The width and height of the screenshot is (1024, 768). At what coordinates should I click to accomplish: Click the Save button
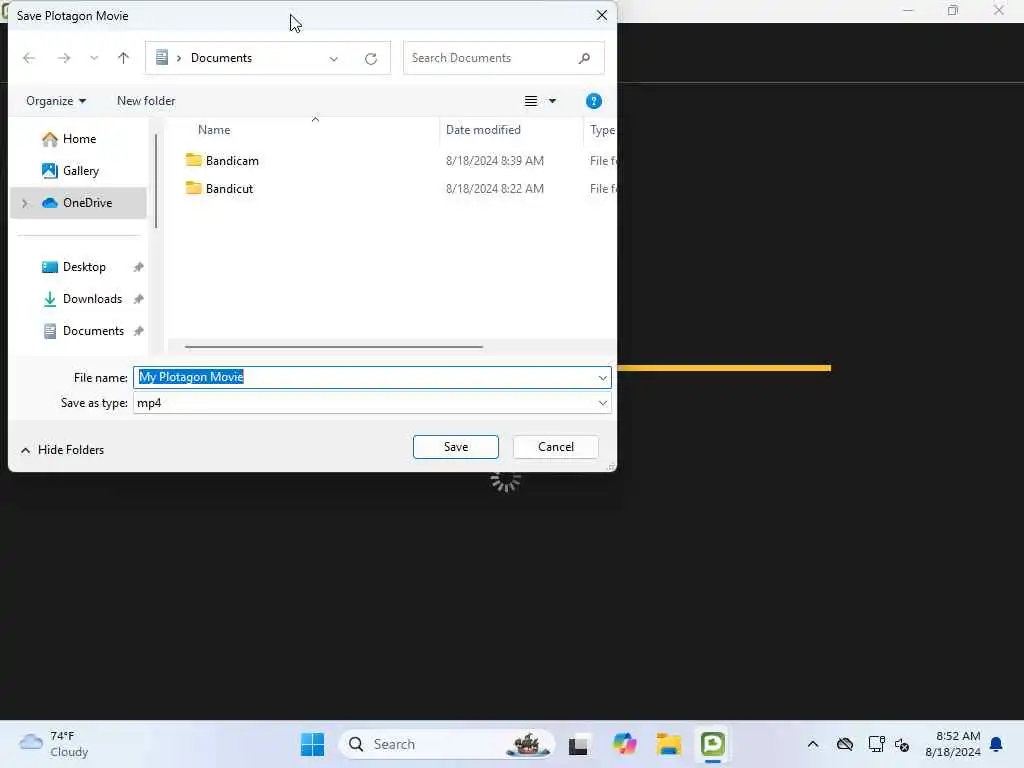coord(456,447)
